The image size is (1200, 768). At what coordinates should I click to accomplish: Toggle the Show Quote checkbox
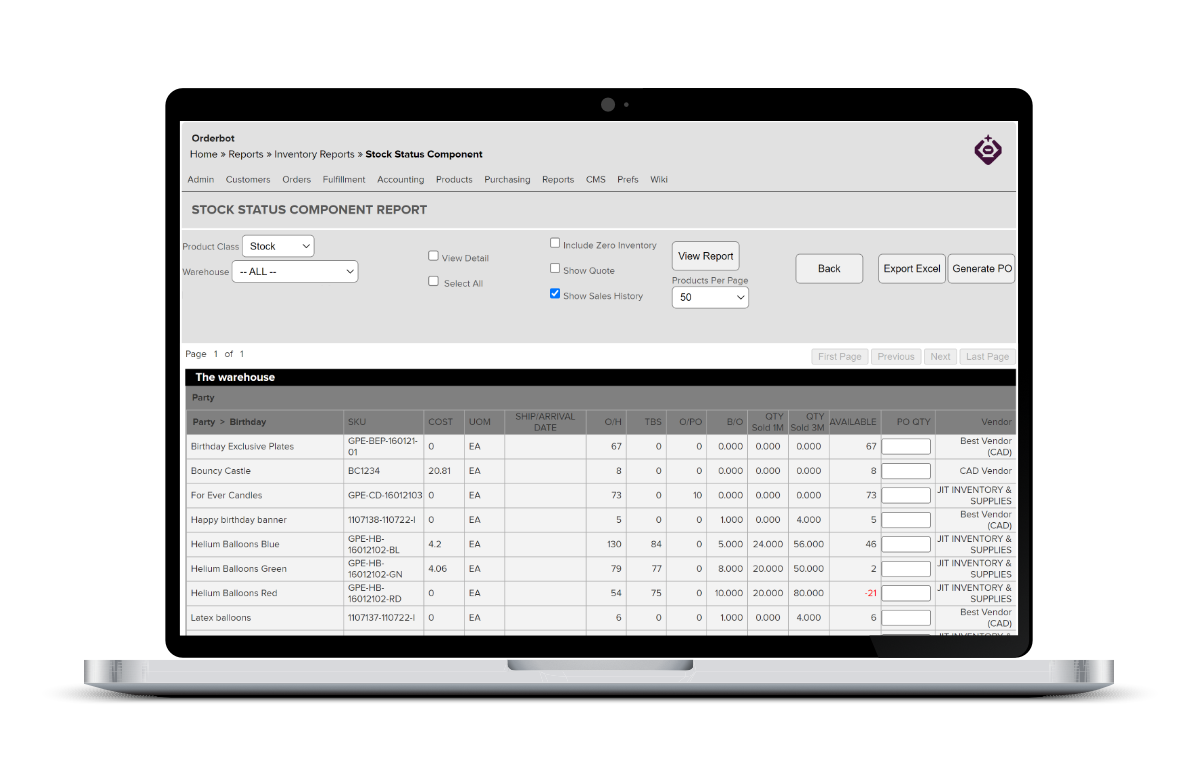pos(555,267)
